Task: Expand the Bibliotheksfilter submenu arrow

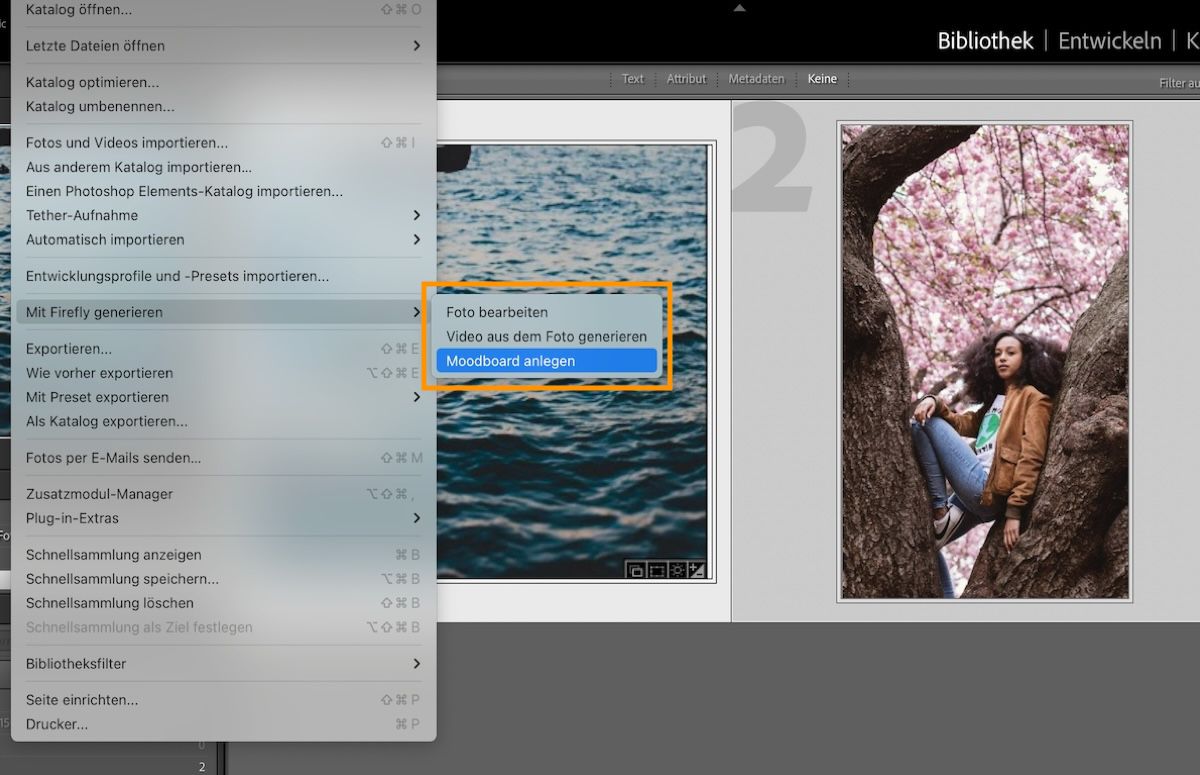Action: pyautogui.click(x=416, y=664)
